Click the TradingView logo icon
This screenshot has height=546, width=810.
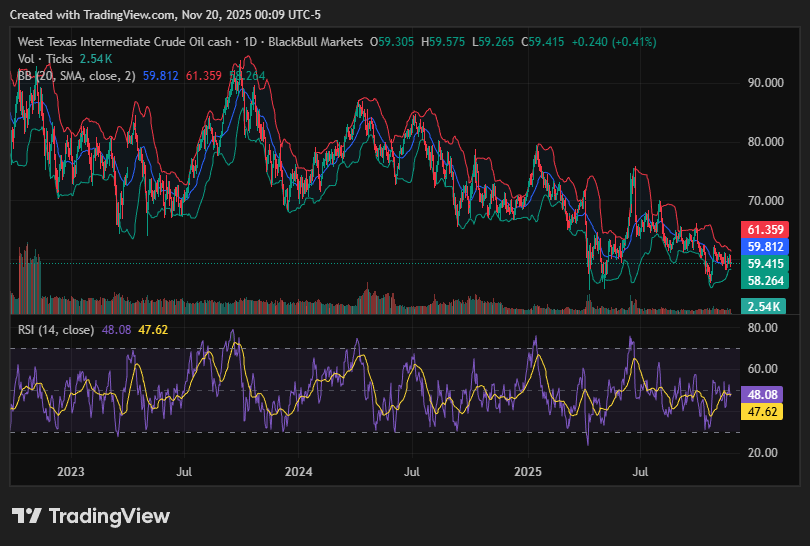coord(26,516)
